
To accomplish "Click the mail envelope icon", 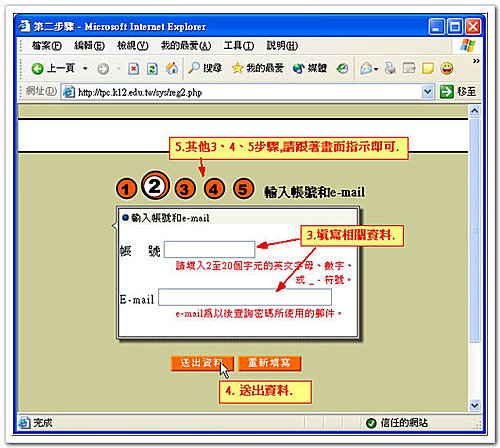I will click(366, 69).
